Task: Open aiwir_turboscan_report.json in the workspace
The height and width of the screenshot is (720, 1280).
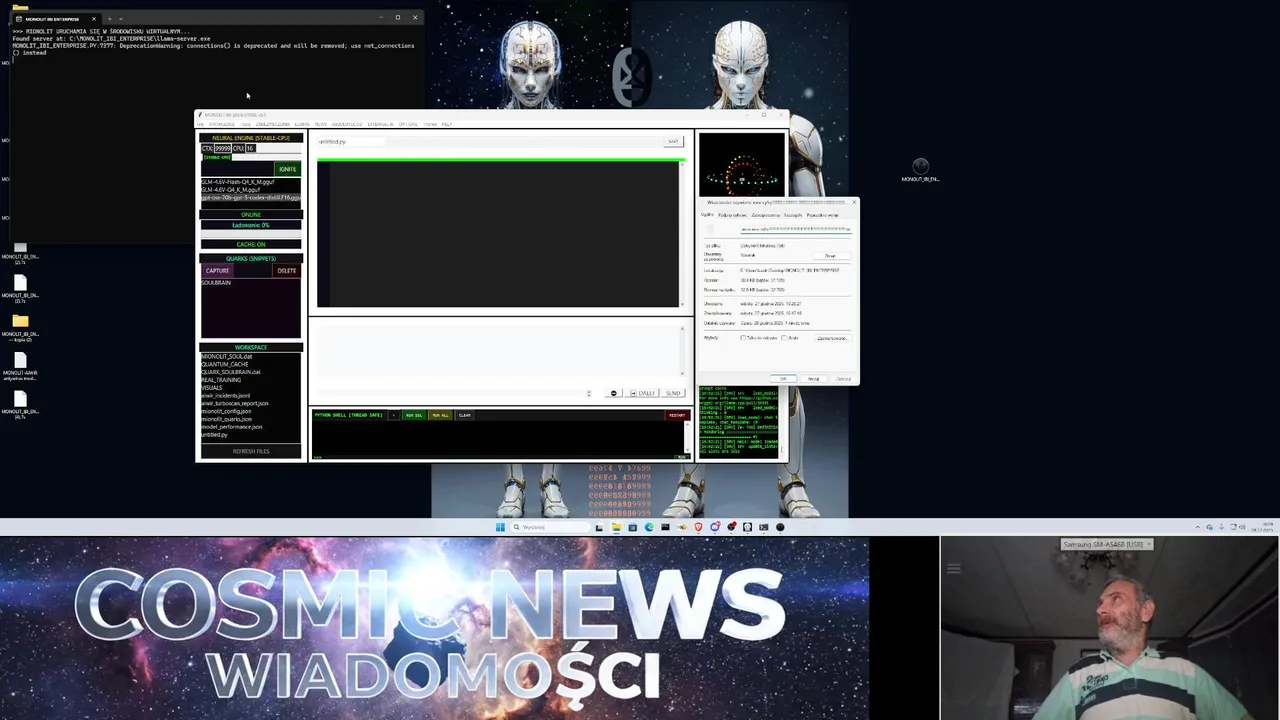Action: coord(235,403)
